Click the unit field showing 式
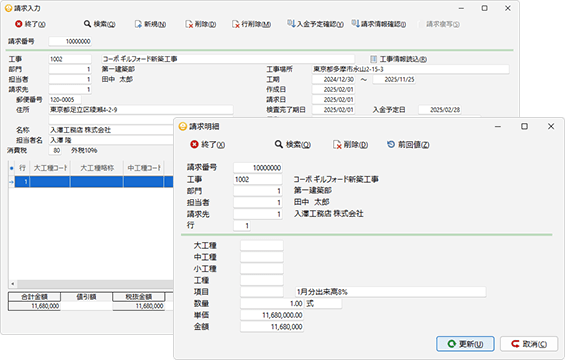This screenshot has width=565, height=360. (x=323, y=303)
